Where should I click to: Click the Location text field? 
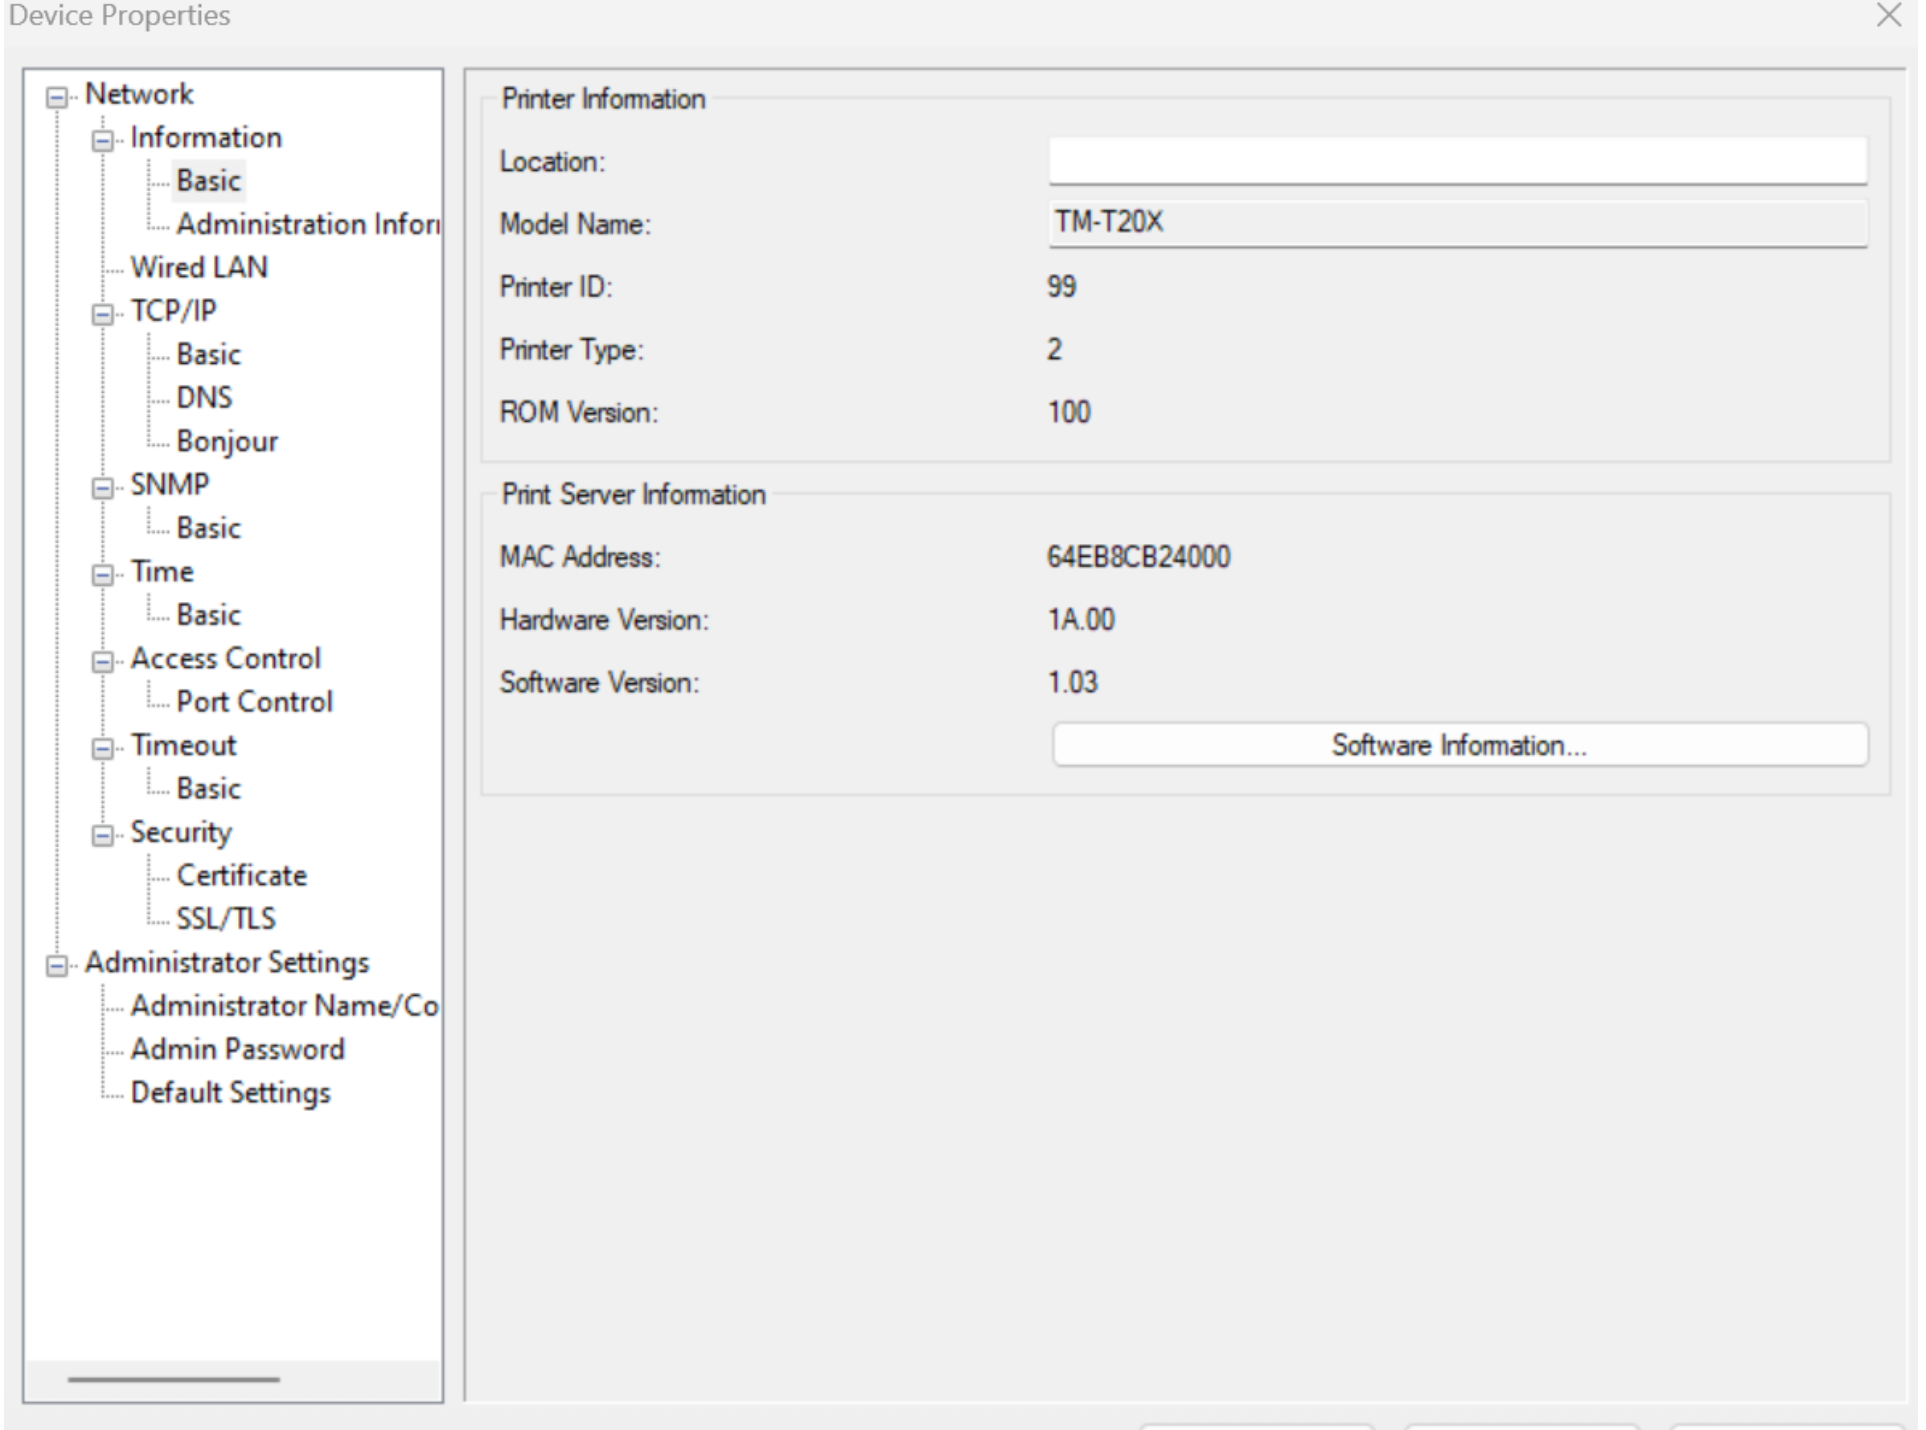[x=1457, y=161]
